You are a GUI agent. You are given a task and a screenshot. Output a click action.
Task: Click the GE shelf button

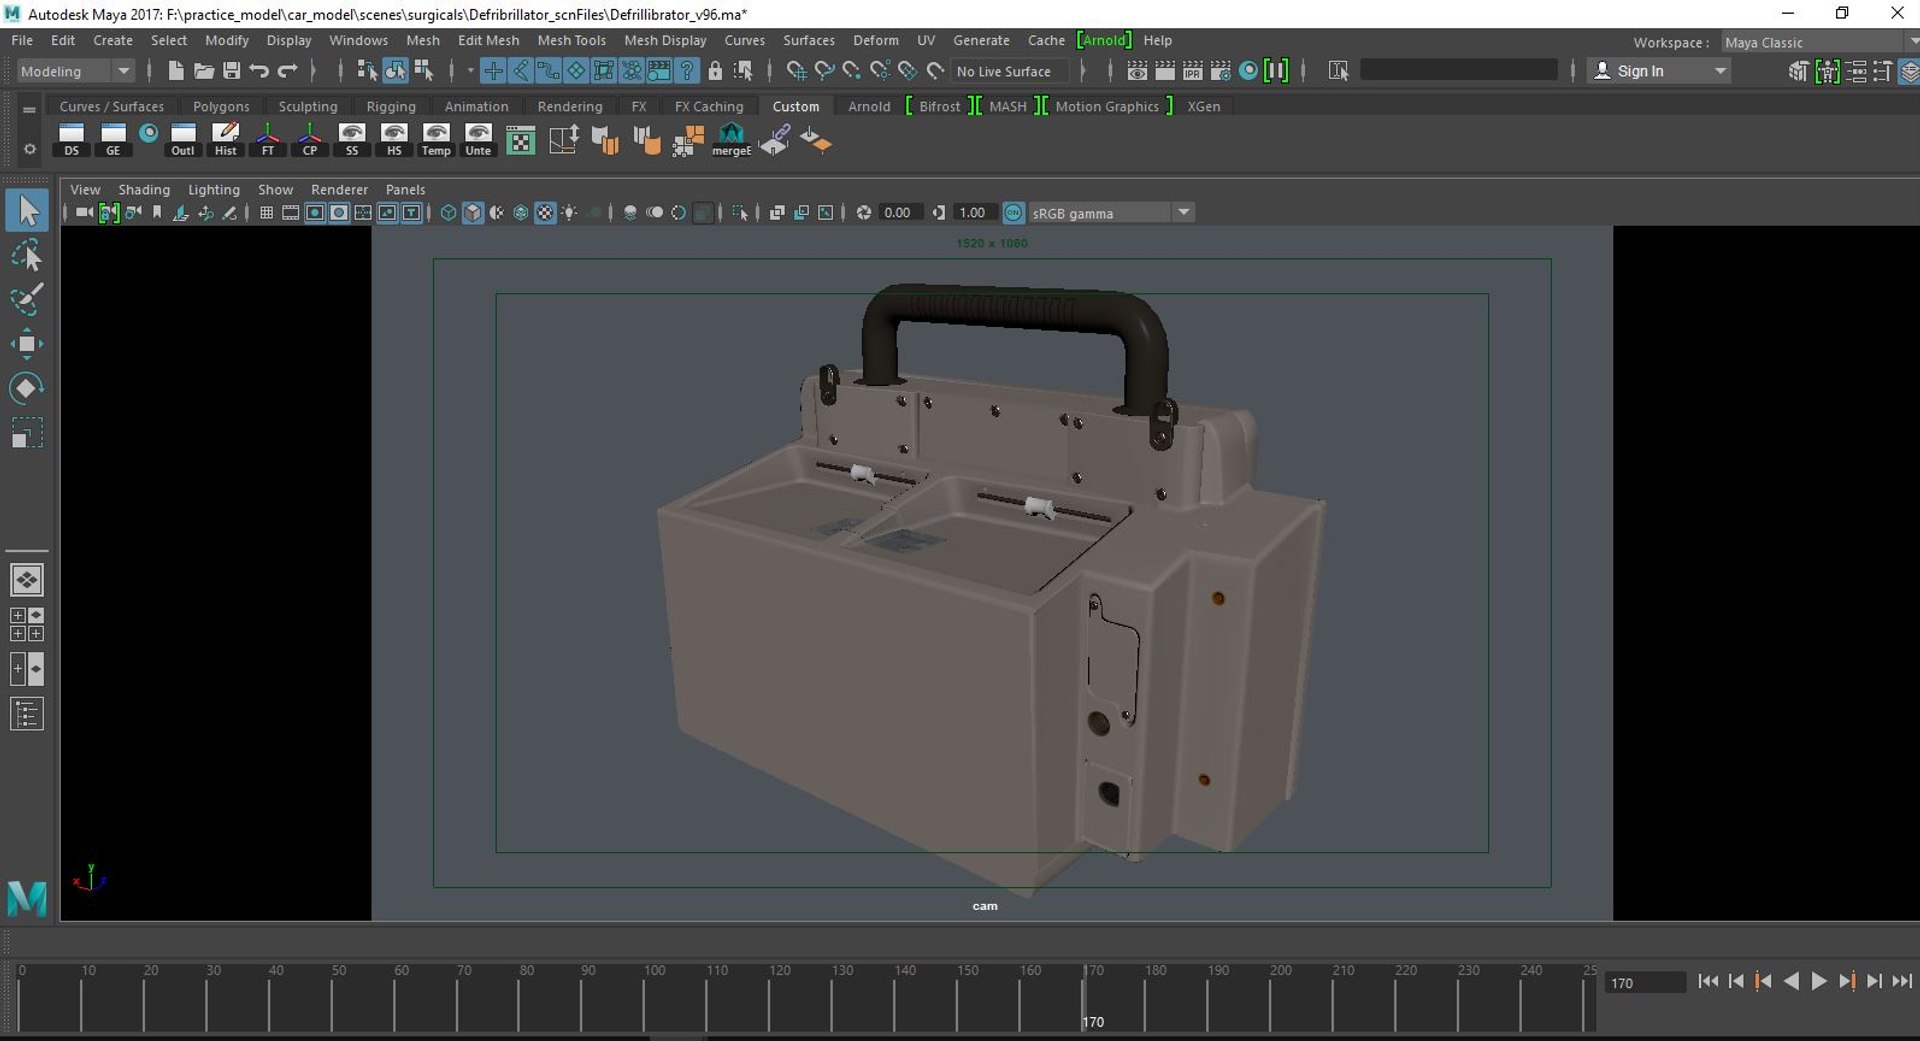pos(113,140)
